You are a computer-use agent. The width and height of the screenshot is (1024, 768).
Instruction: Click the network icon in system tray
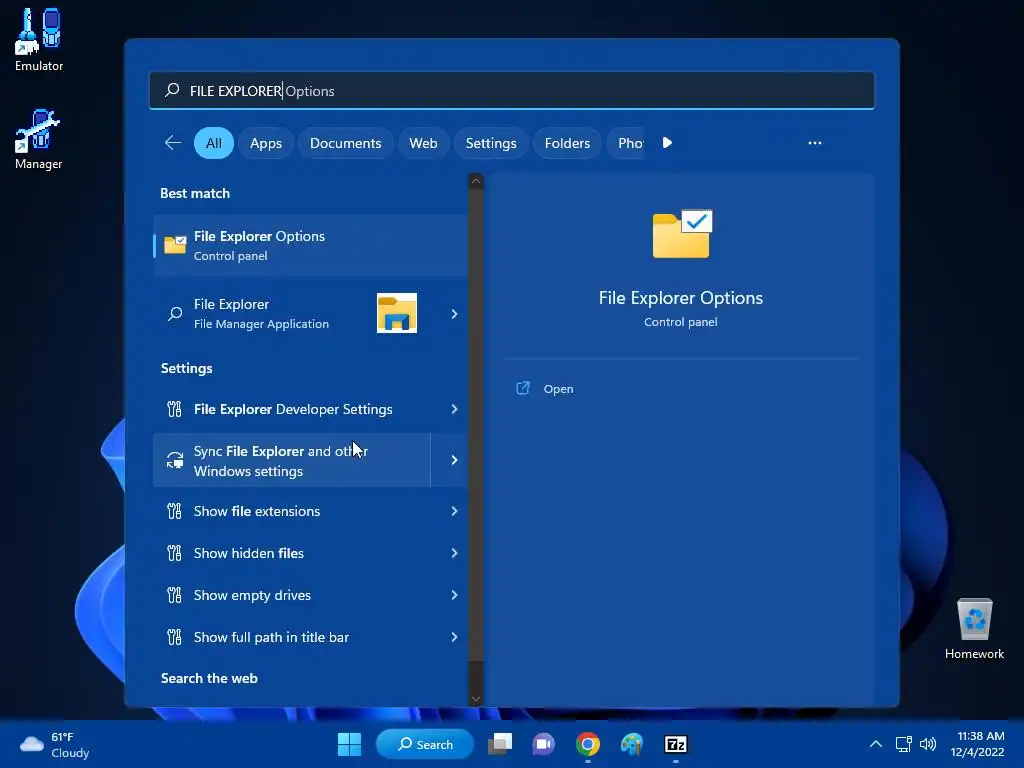(x=904, y=744)
